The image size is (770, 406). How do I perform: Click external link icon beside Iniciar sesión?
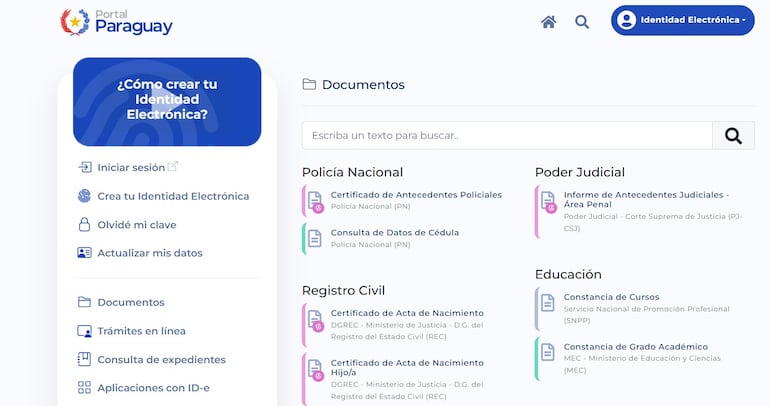(x=172, y=166)
